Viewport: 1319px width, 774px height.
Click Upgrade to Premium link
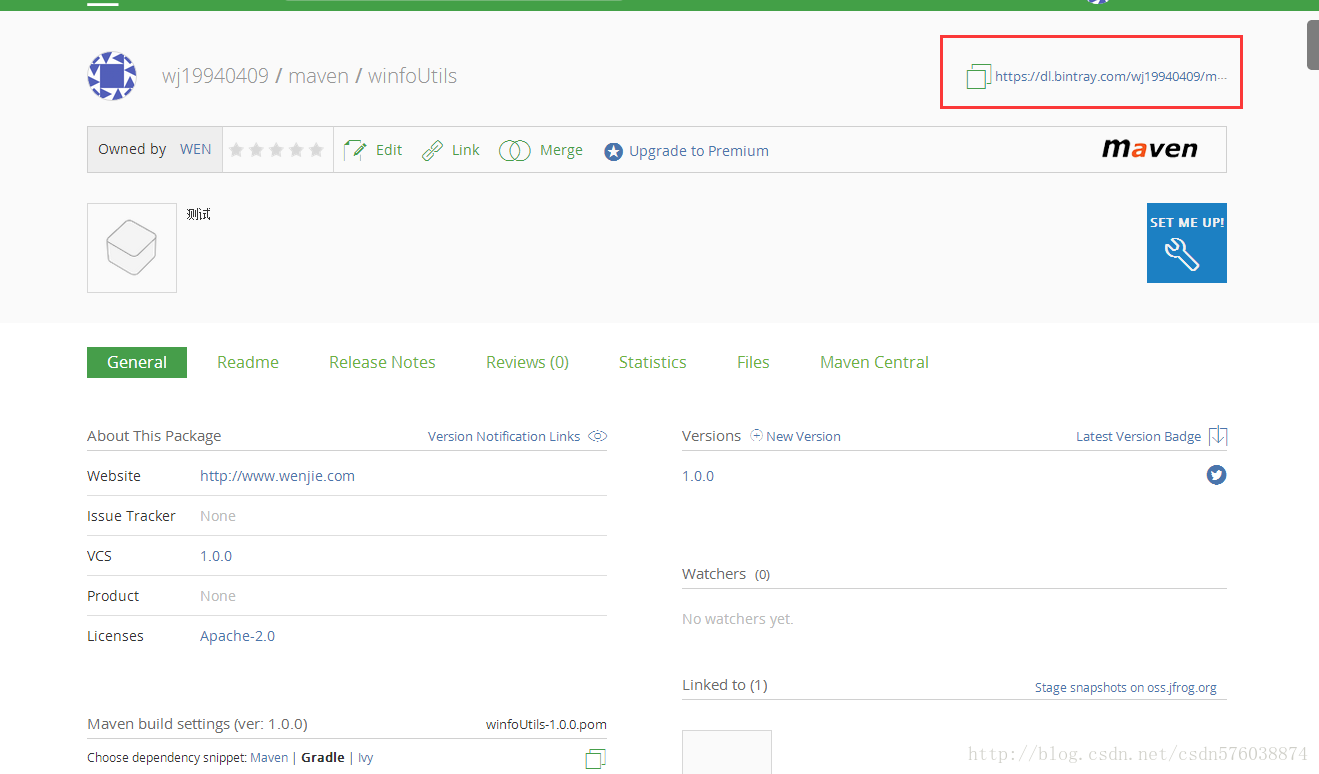click(698, 151)
